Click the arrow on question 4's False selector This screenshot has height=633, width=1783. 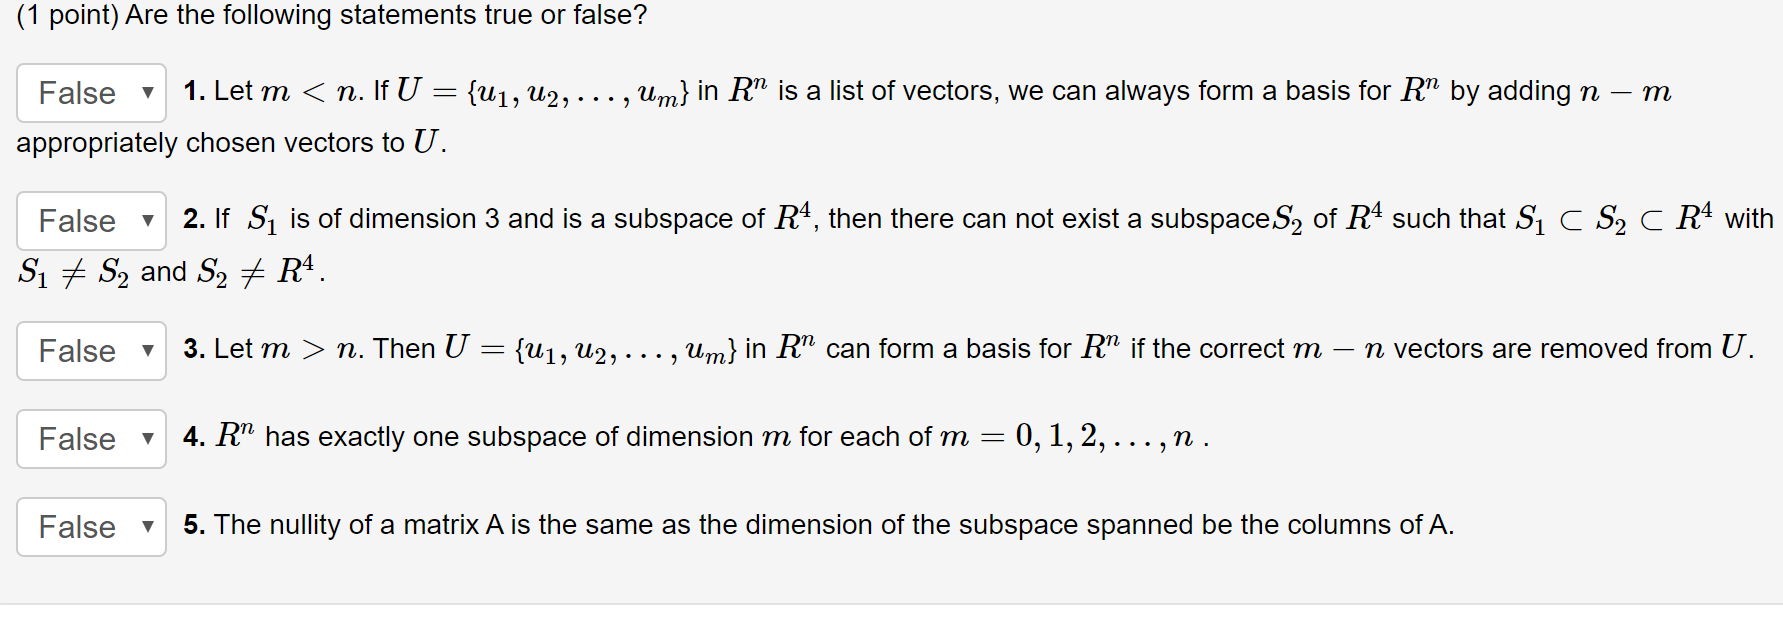click(x=147, y=439)
